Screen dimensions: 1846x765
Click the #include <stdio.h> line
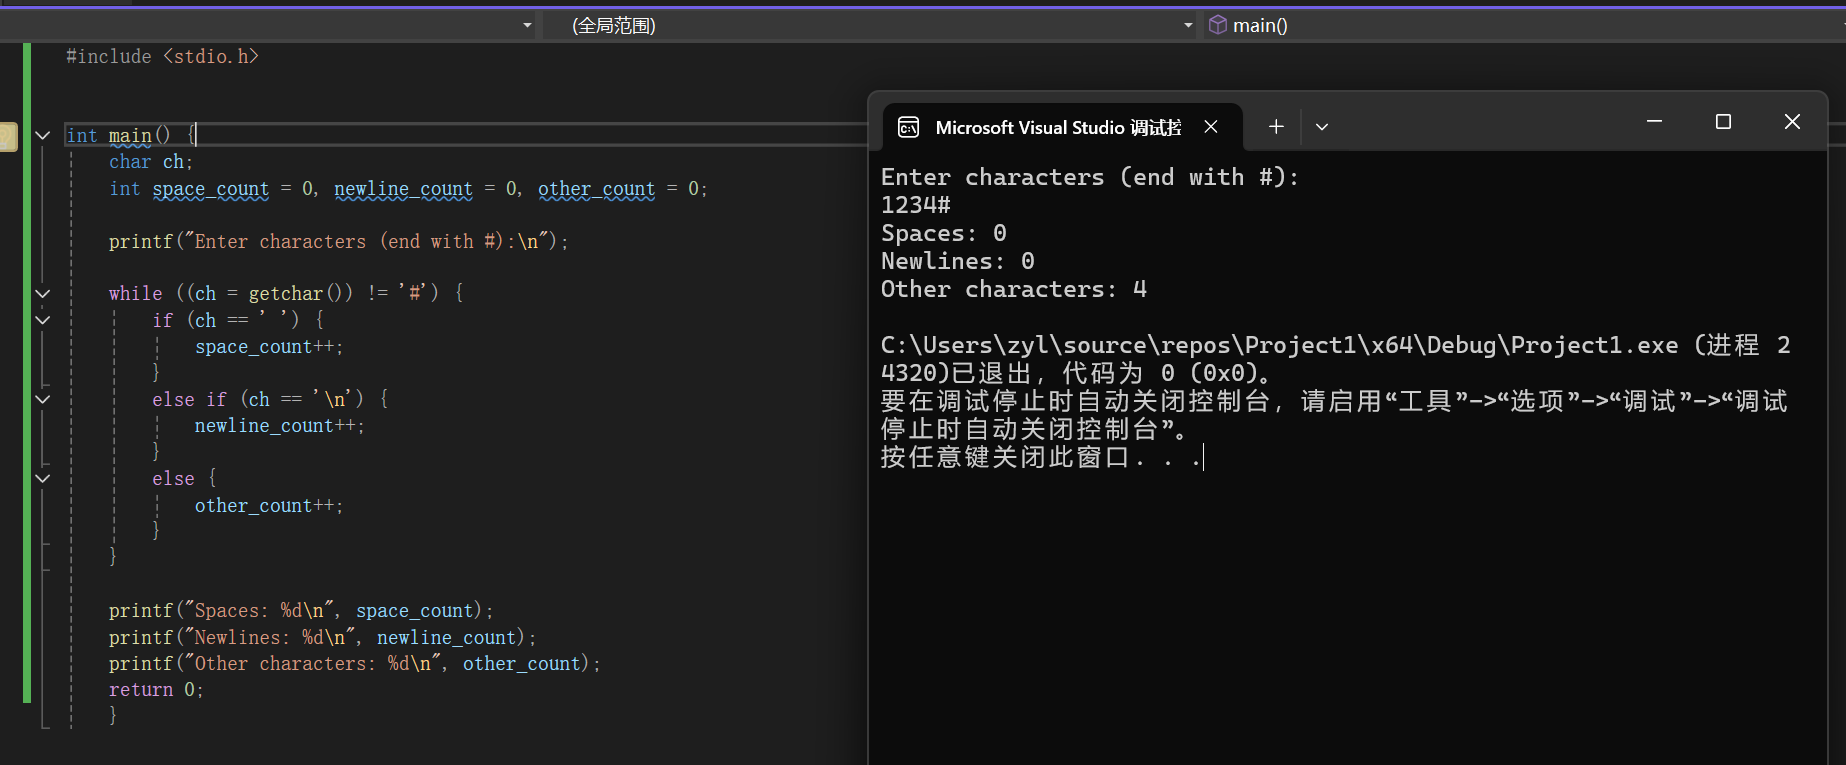tap(162, 57)
